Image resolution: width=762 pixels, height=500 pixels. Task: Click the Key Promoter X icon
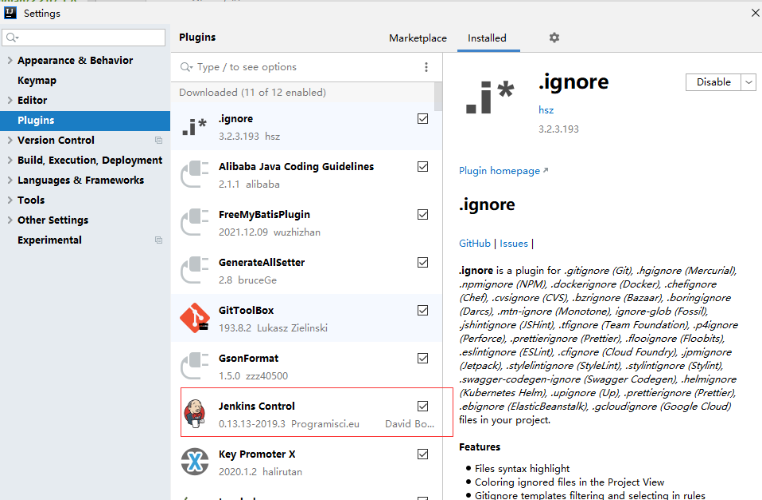click(194, 462)
